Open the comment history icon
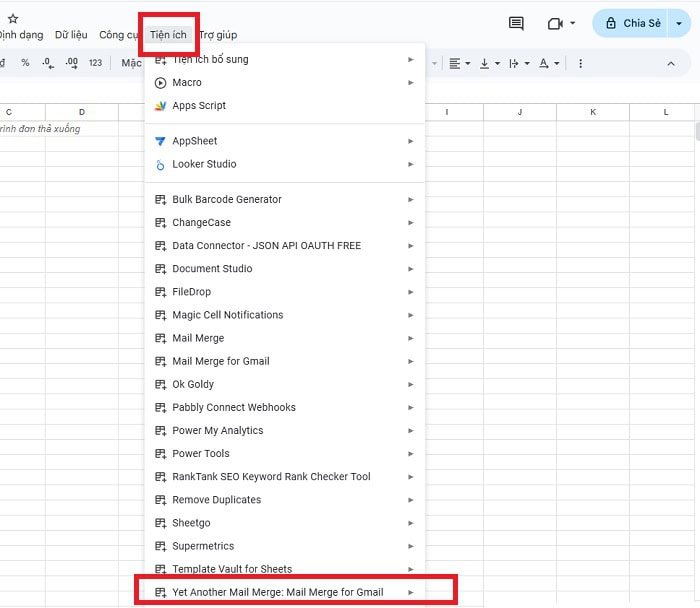This screenshot has height=608, width=700. [516, 23]
